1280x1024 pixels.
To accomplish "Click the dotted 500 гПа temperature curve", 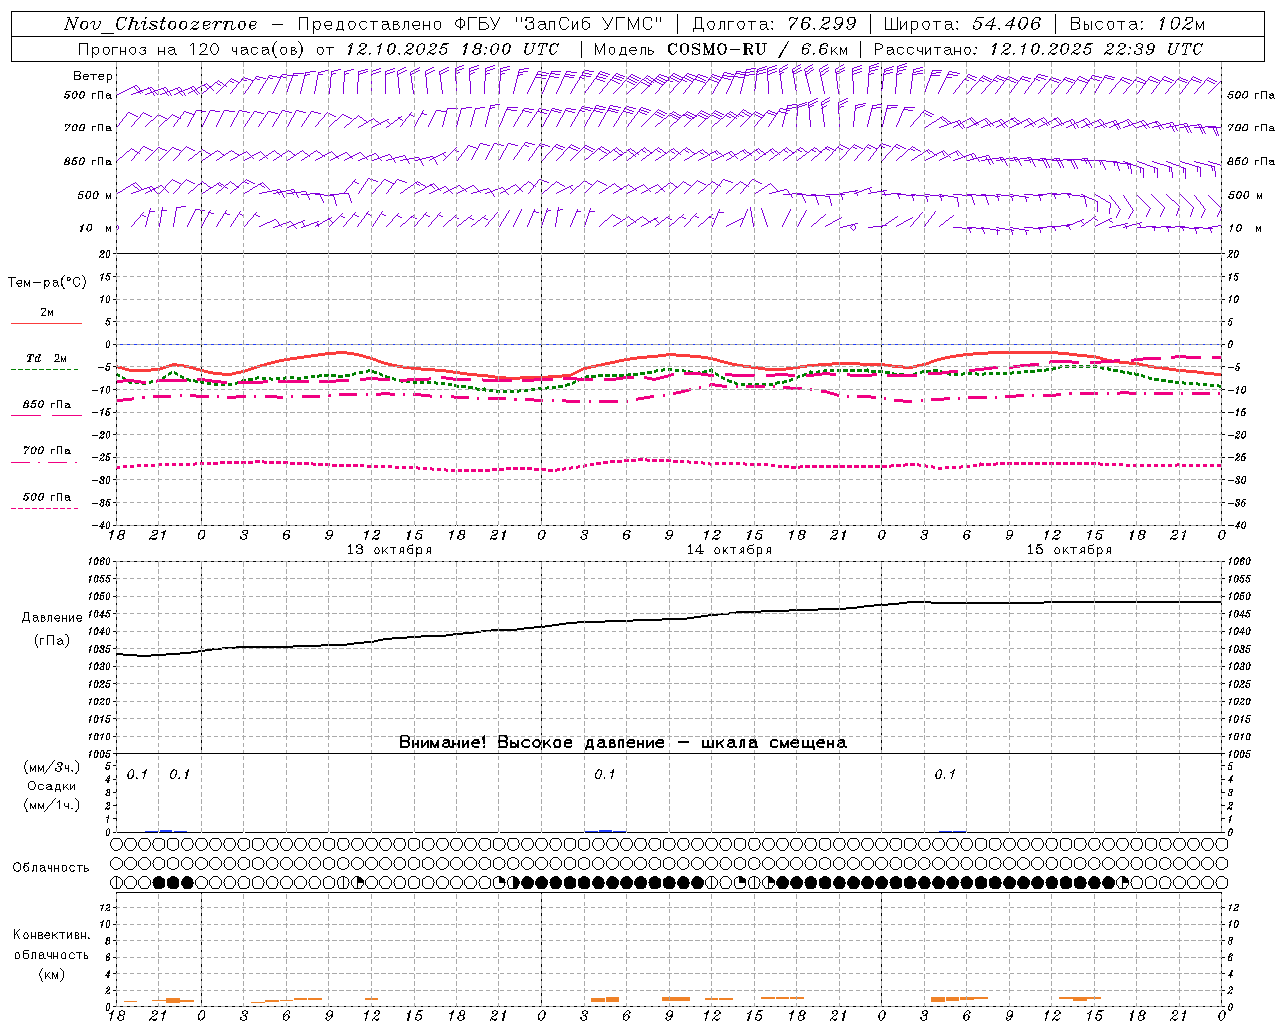I will pos(670,460).
